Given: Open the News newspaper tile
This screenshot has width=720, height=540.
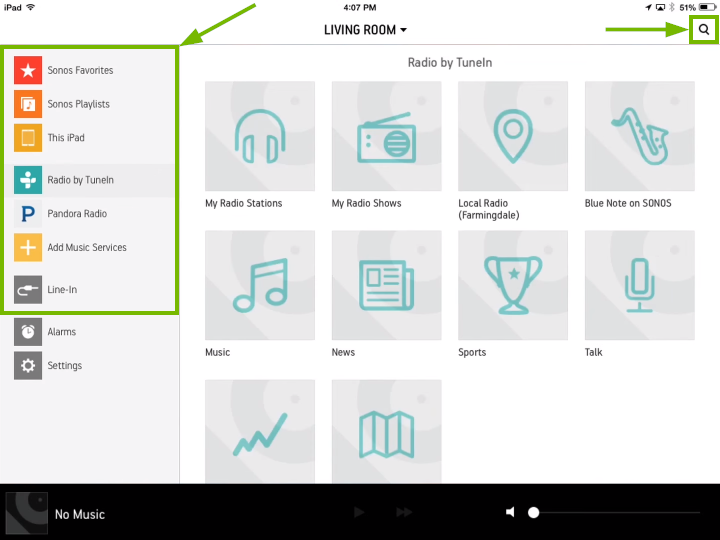Looking at the screenshot, I should click(387, 285).
